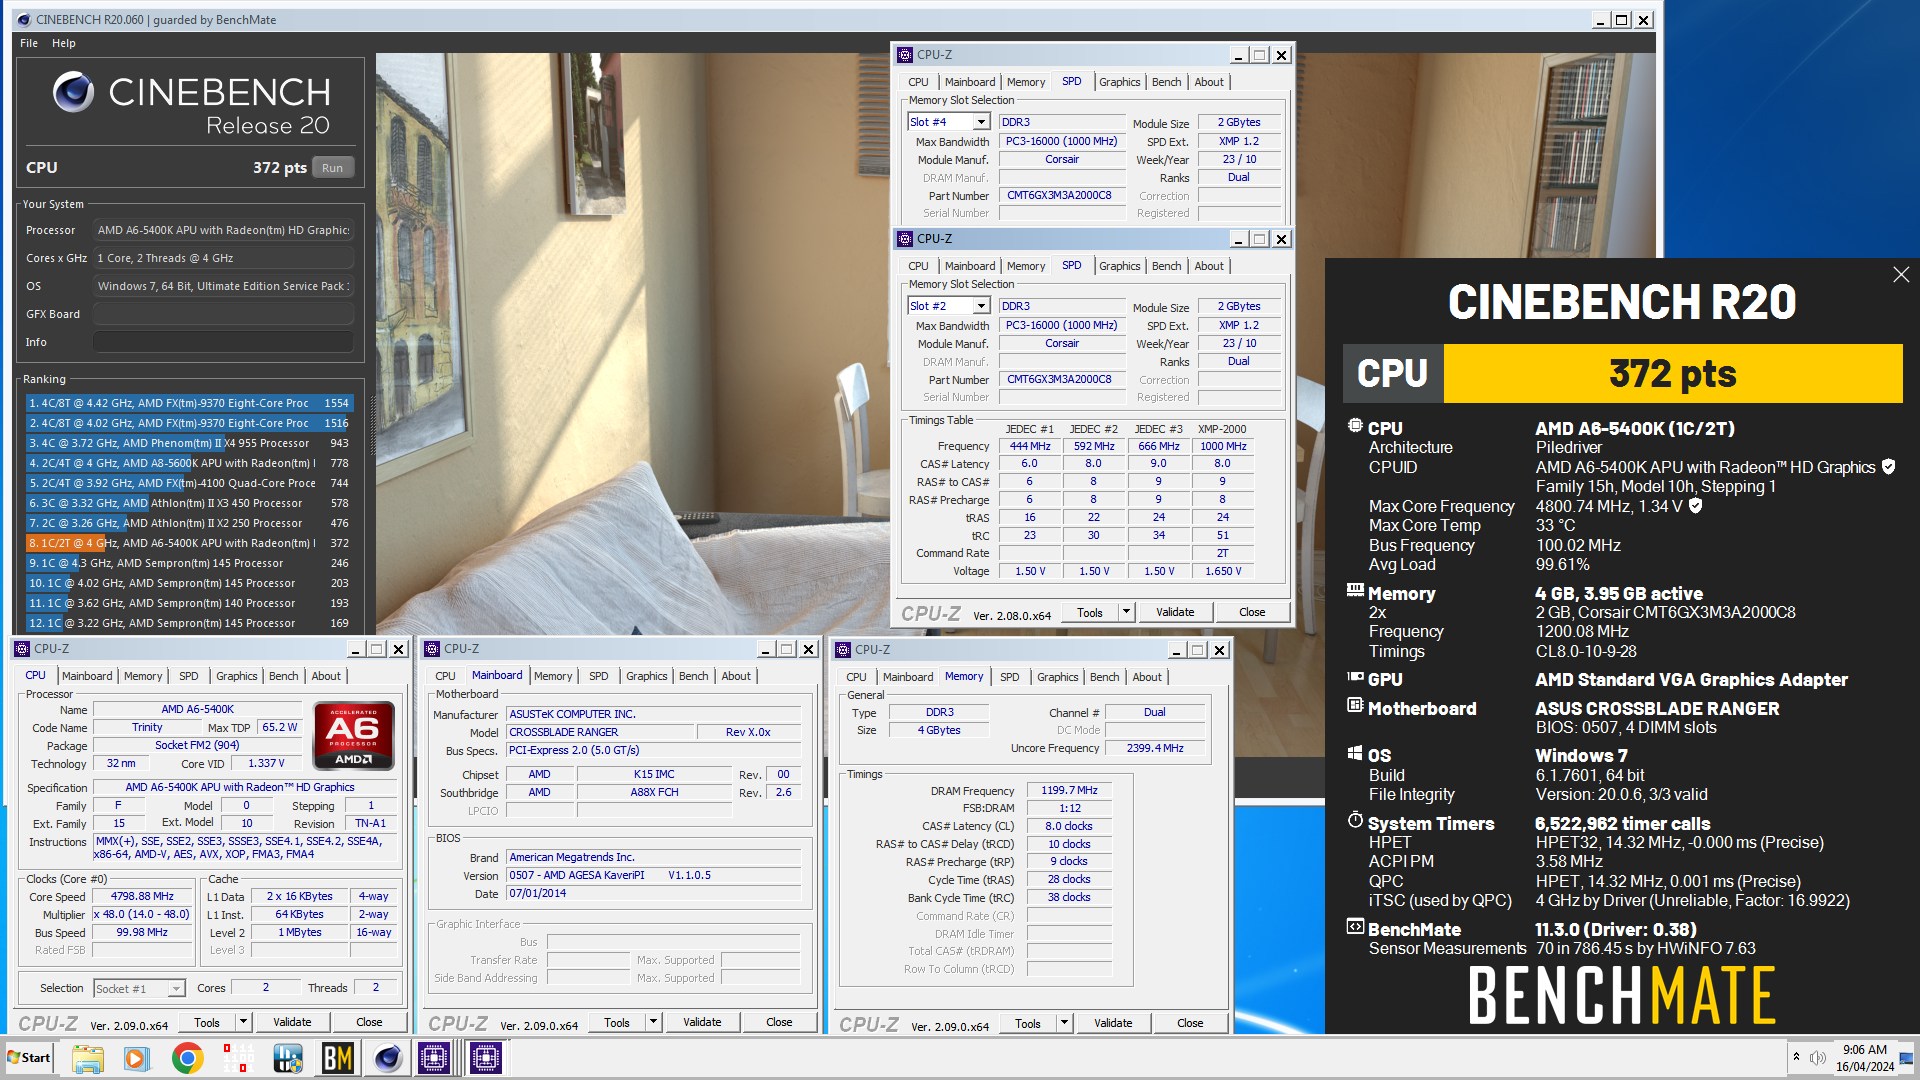Screen dimensions: 1920x1080
Task: Select ranking row 3 Phenom II X4 955
Action: coord(188,443)
